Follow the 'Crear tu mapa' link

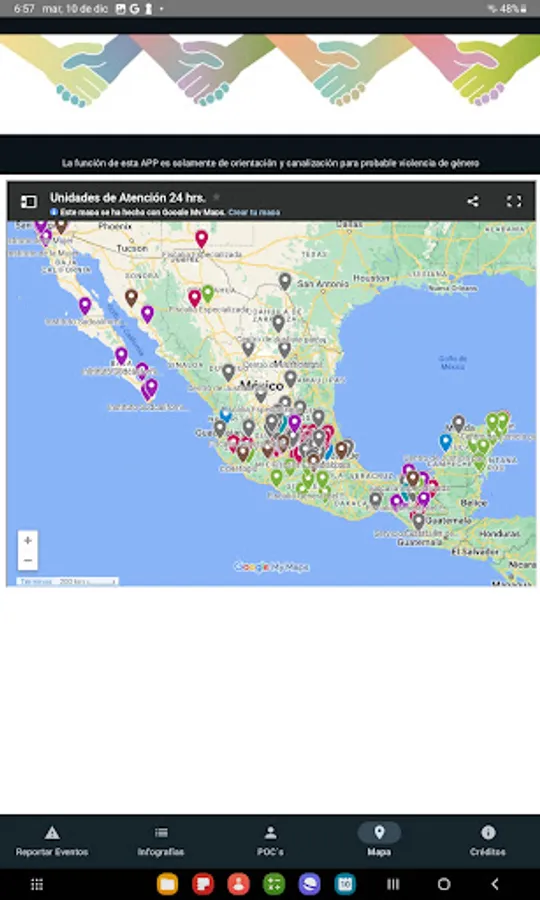[254, 212]
